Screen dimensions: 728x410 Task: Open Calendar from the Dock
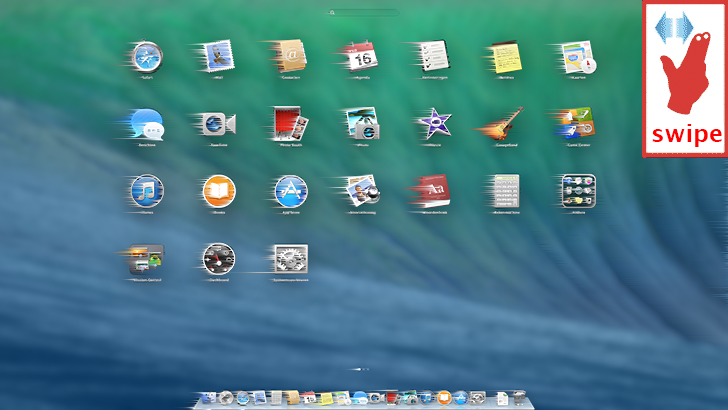309,398
